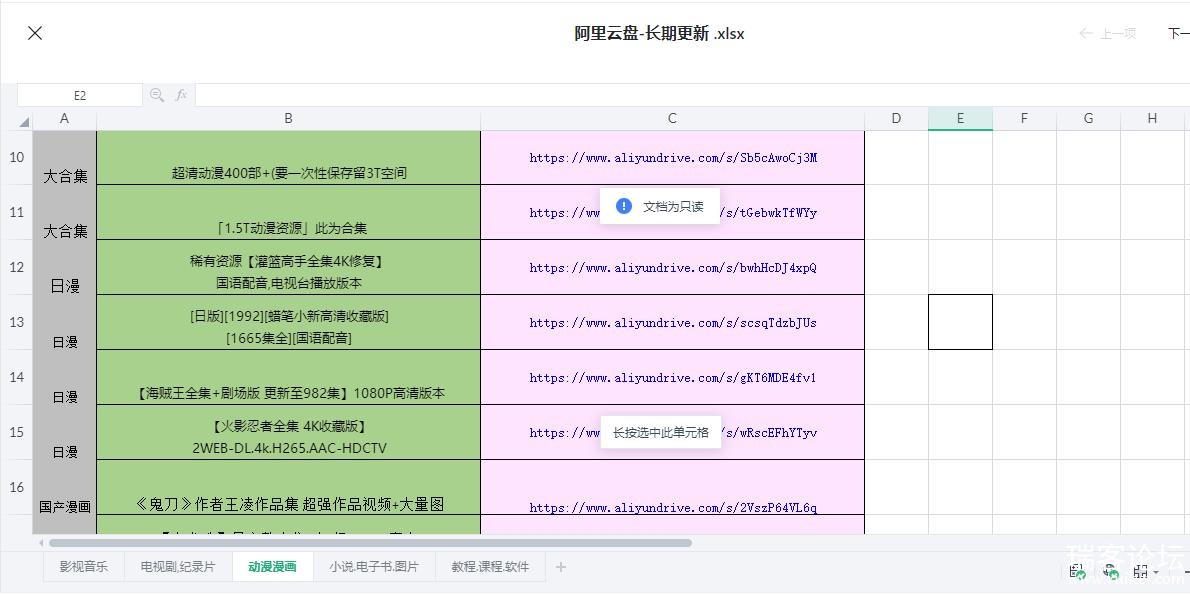The image size is (1190, 594).
Task: Select row 16 header
Action: point(16,487)
